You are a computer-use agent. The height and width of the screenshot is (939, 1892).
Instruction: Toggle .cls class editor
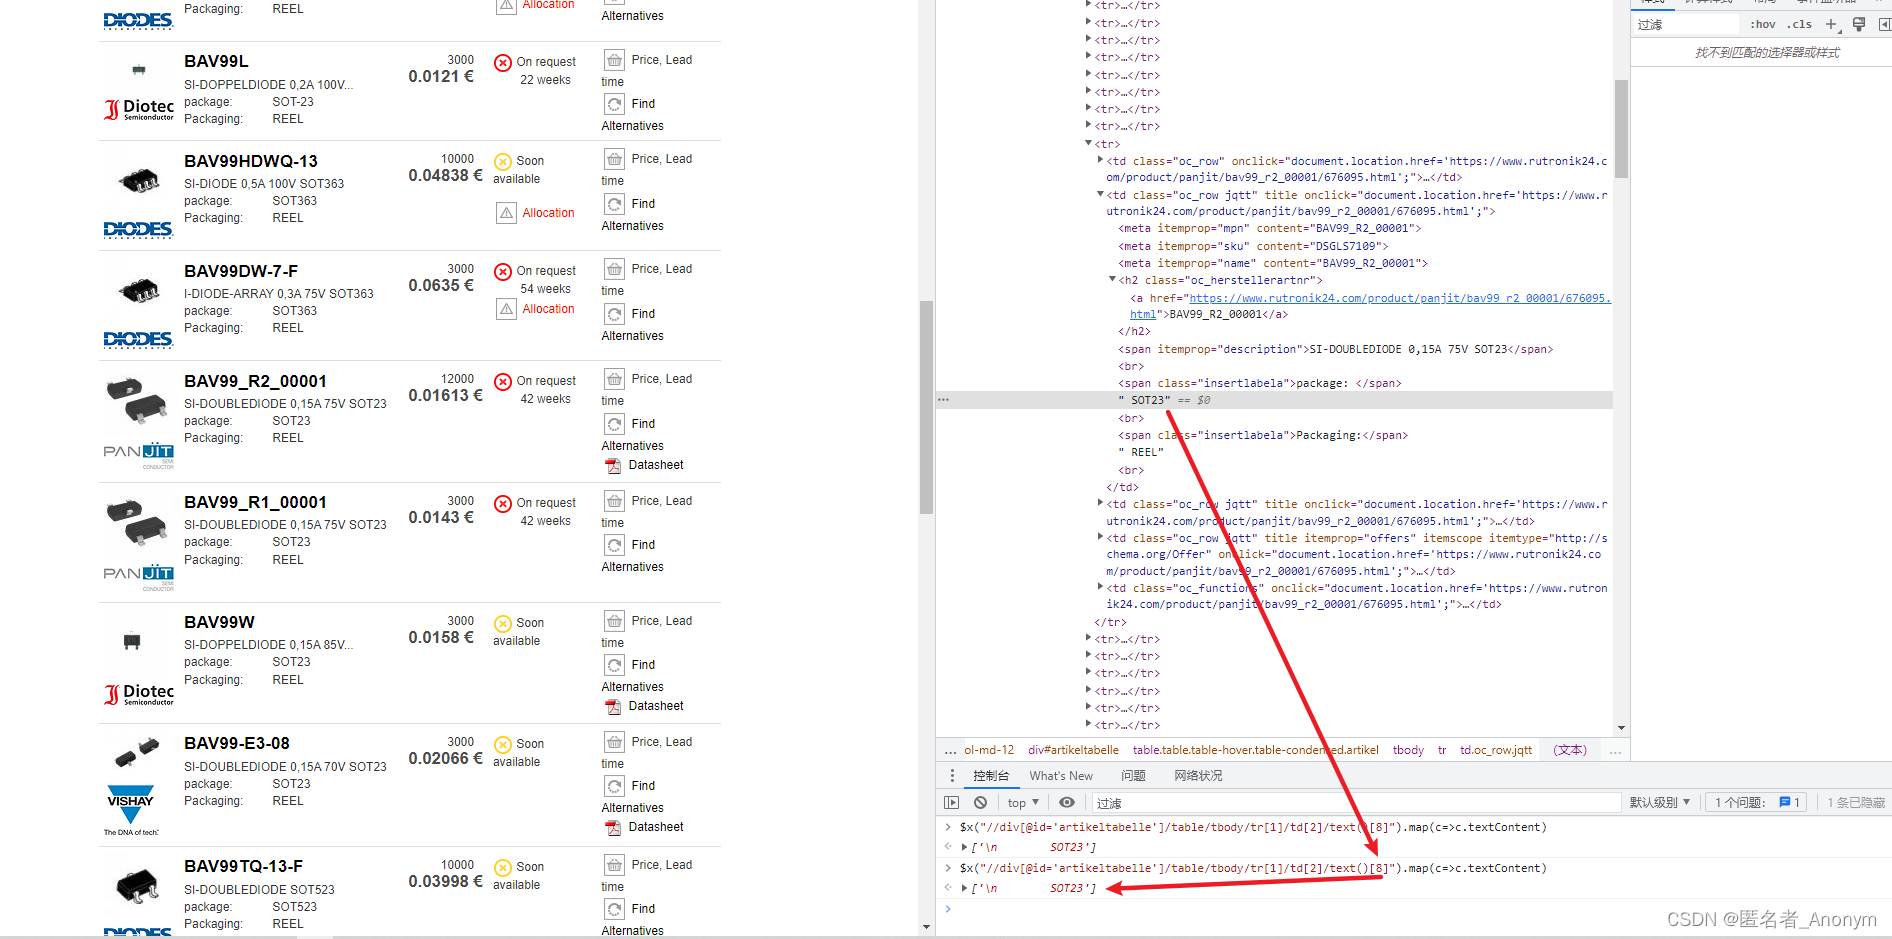point(1799,24)
